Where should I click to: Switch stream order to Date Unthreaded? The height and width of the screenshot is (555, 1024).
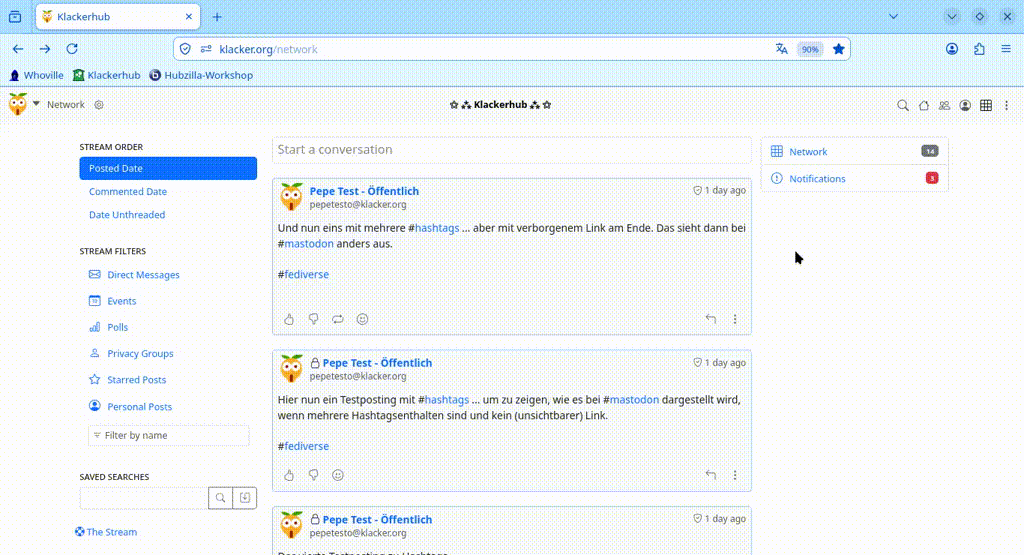coord(127,215)
